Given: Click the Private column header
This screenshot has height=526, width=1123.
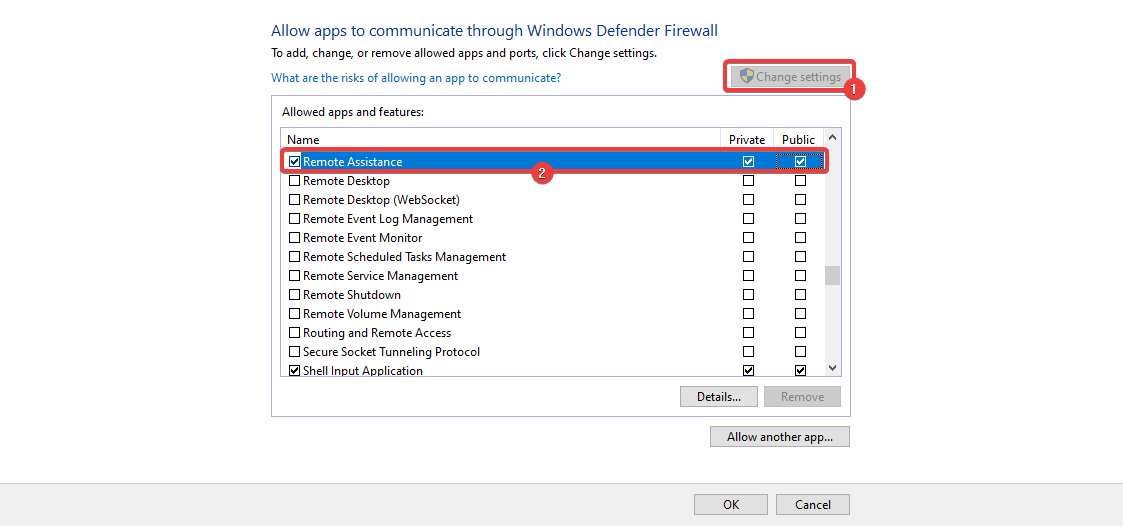Looking at the screenshot, I should pyautogui.click(x=747, y=140).
